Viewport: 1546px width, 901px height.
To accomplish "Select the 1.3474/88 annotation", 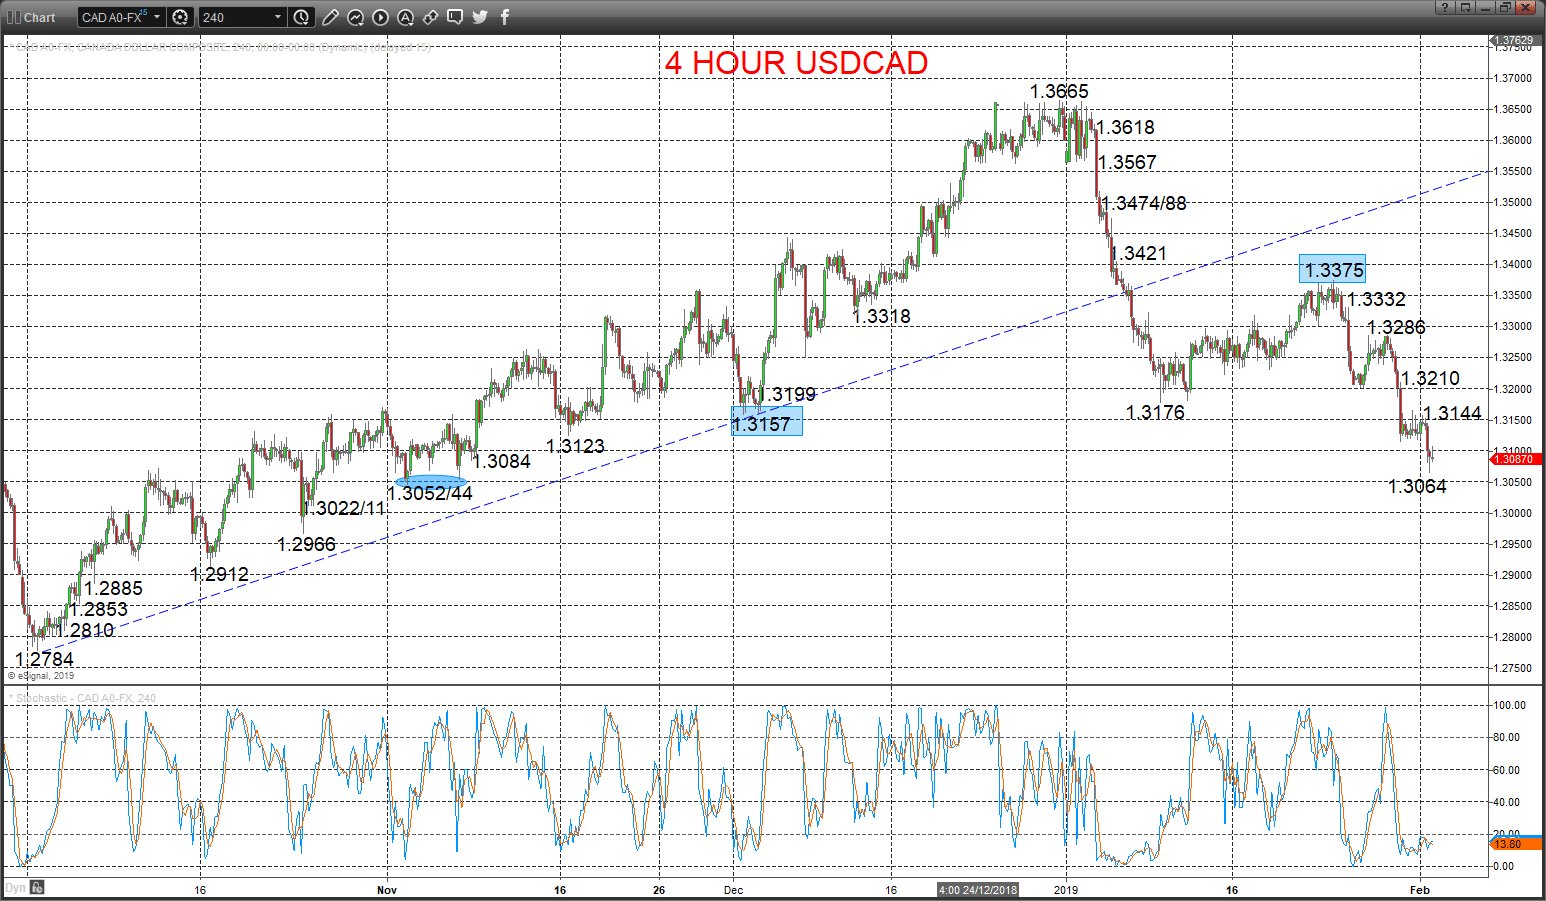I will coord(1143,203).
